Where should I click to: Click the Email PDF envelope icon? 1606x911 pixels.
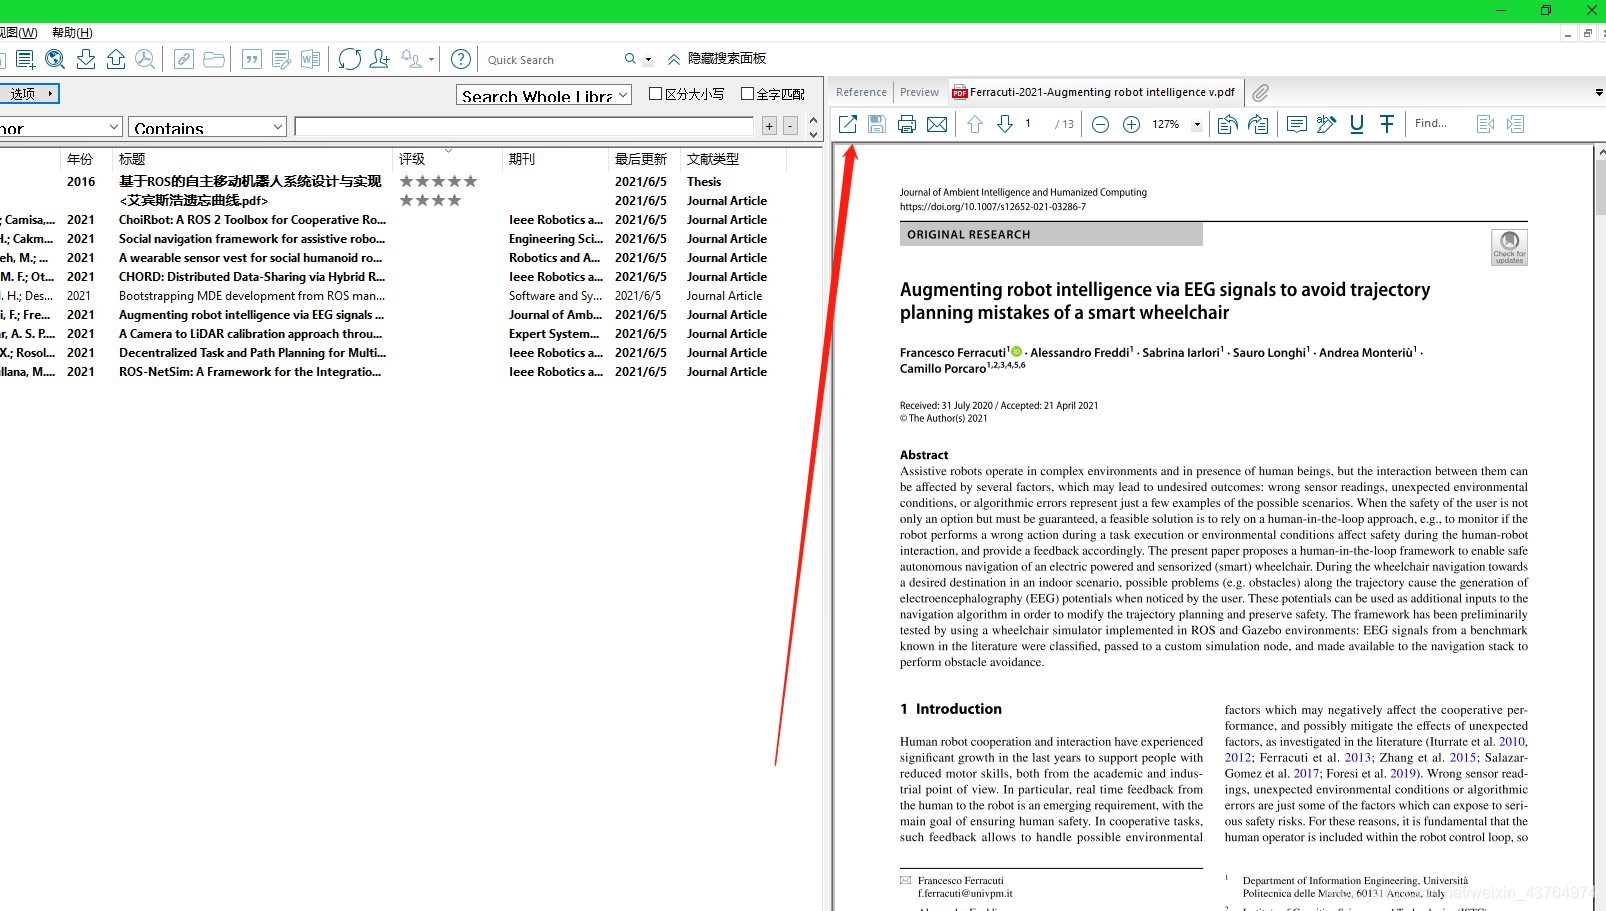pyautogui.click(x=937, y=124)
